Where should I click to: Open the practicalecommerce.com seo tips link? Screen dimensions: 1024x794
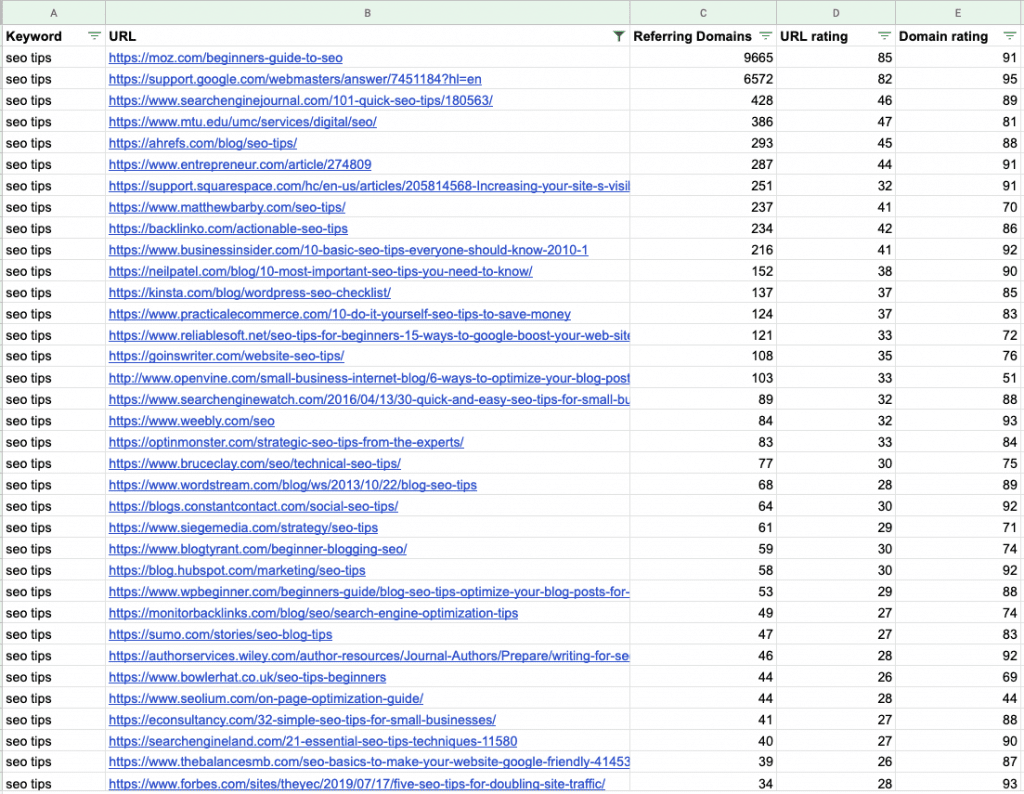(x=340, y=314)
